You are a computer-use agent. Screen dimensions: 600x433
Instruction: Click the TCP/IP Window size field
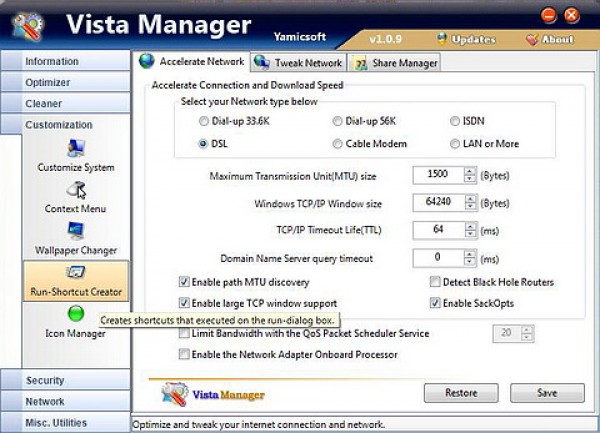(439, 202)
